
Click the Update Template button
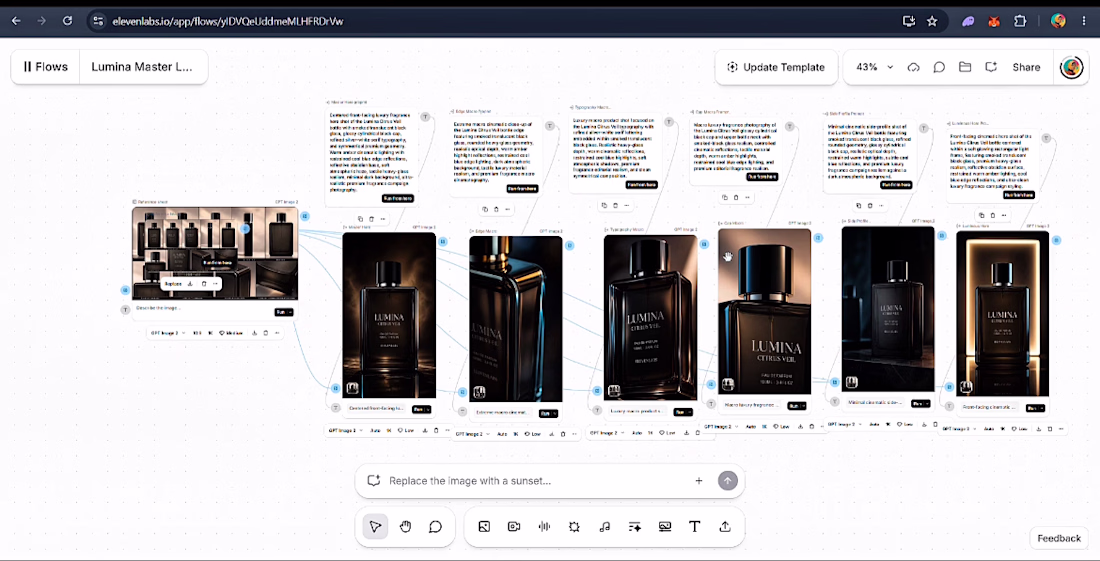coord(776,67)
